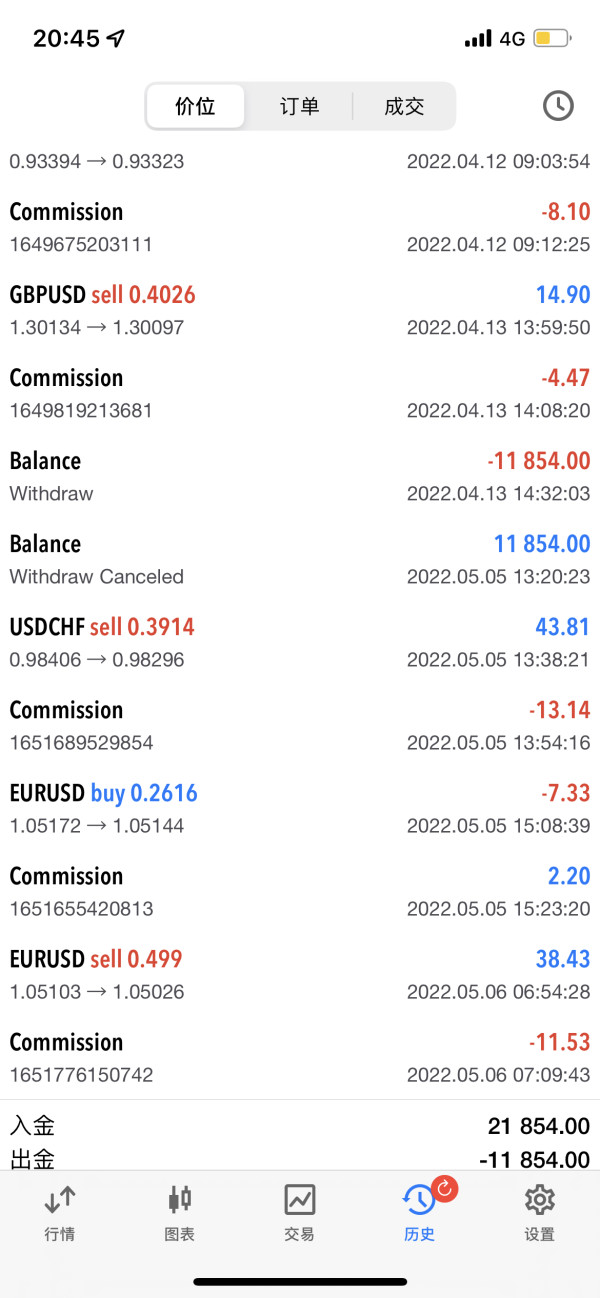Open the clock date range filter
This screenshot has width=600, height=1298.
tap(557, 106)
